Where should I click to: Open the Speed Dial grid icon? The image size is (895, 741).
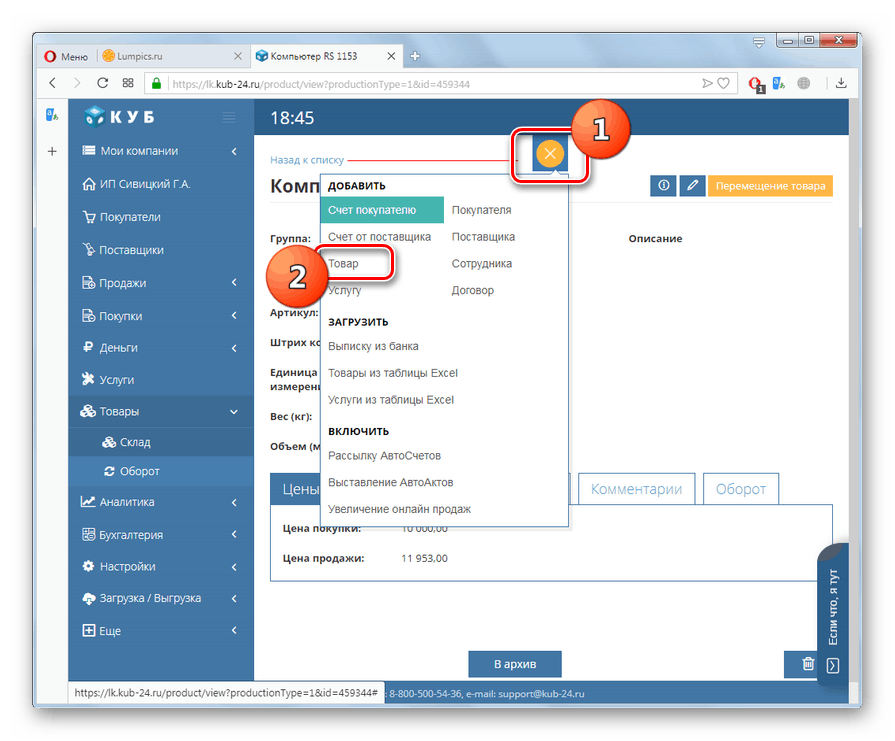coord(128,83)
